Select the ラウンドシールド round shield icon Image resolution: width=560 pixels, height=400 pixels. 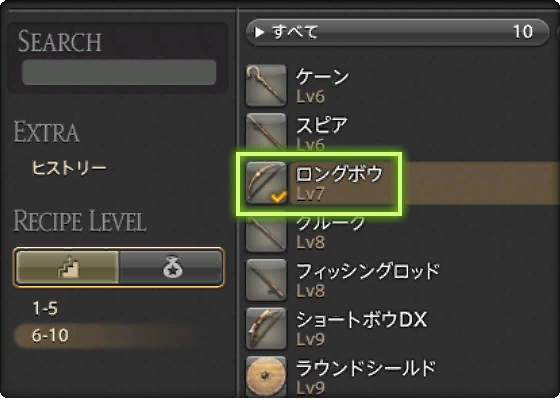click(x=266, y=376)
